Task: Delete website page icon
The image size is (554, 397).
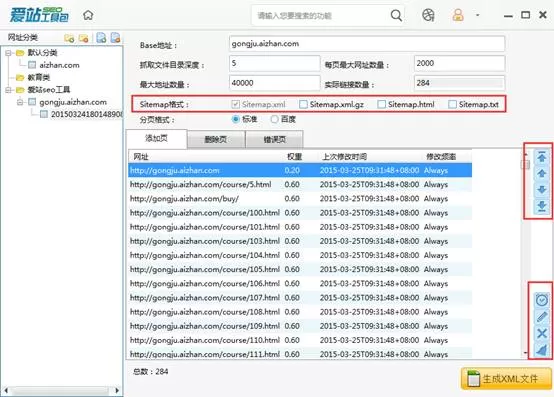Action: pyautogui.click(x=116, y=37)
